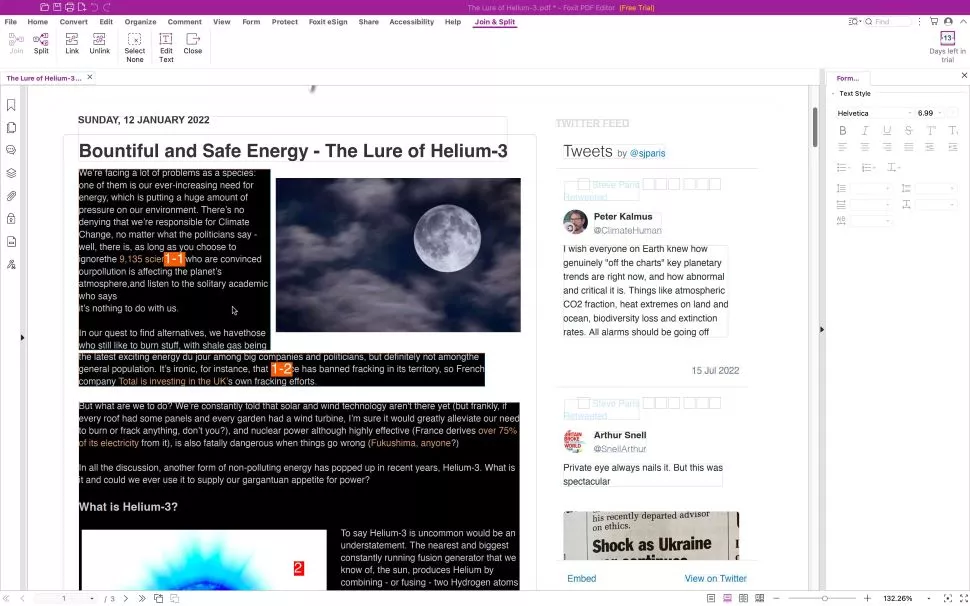970x606 pixels.
Task: Close The Lure of Helium-3 document tab
Action: tap(90, 77)
